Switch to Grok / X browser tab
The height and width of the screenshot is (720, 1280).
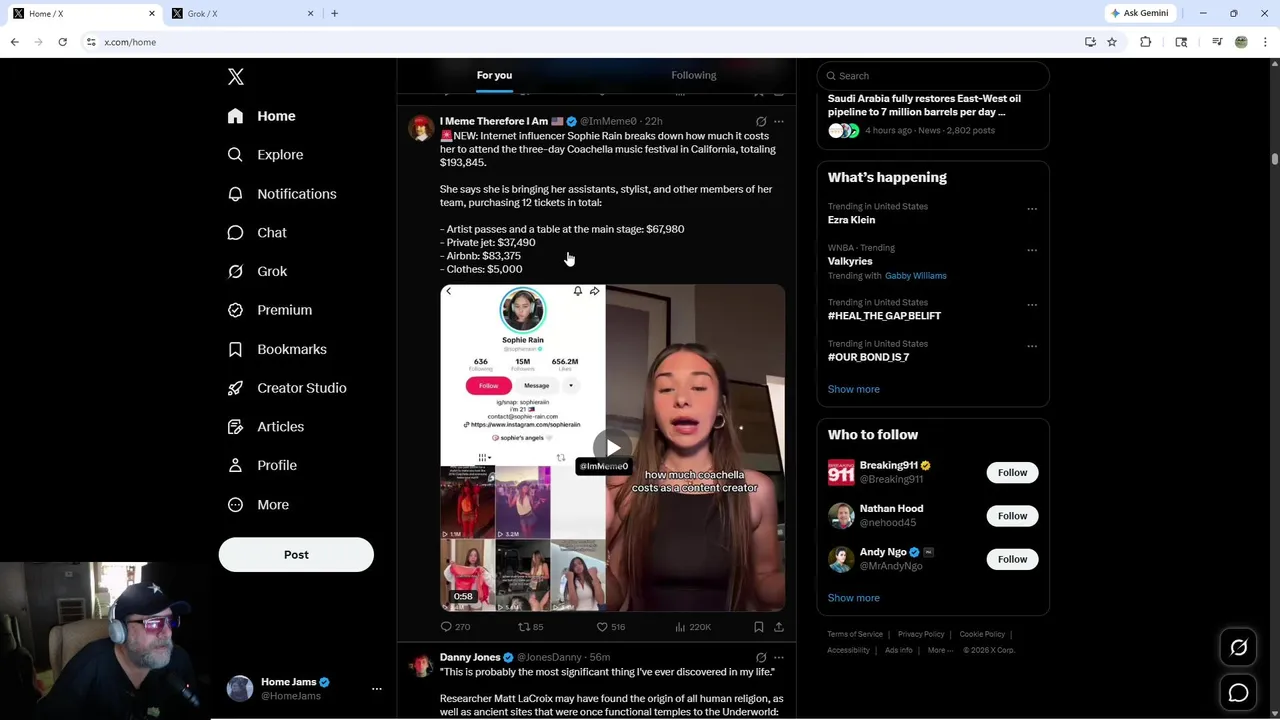[244, 13]
